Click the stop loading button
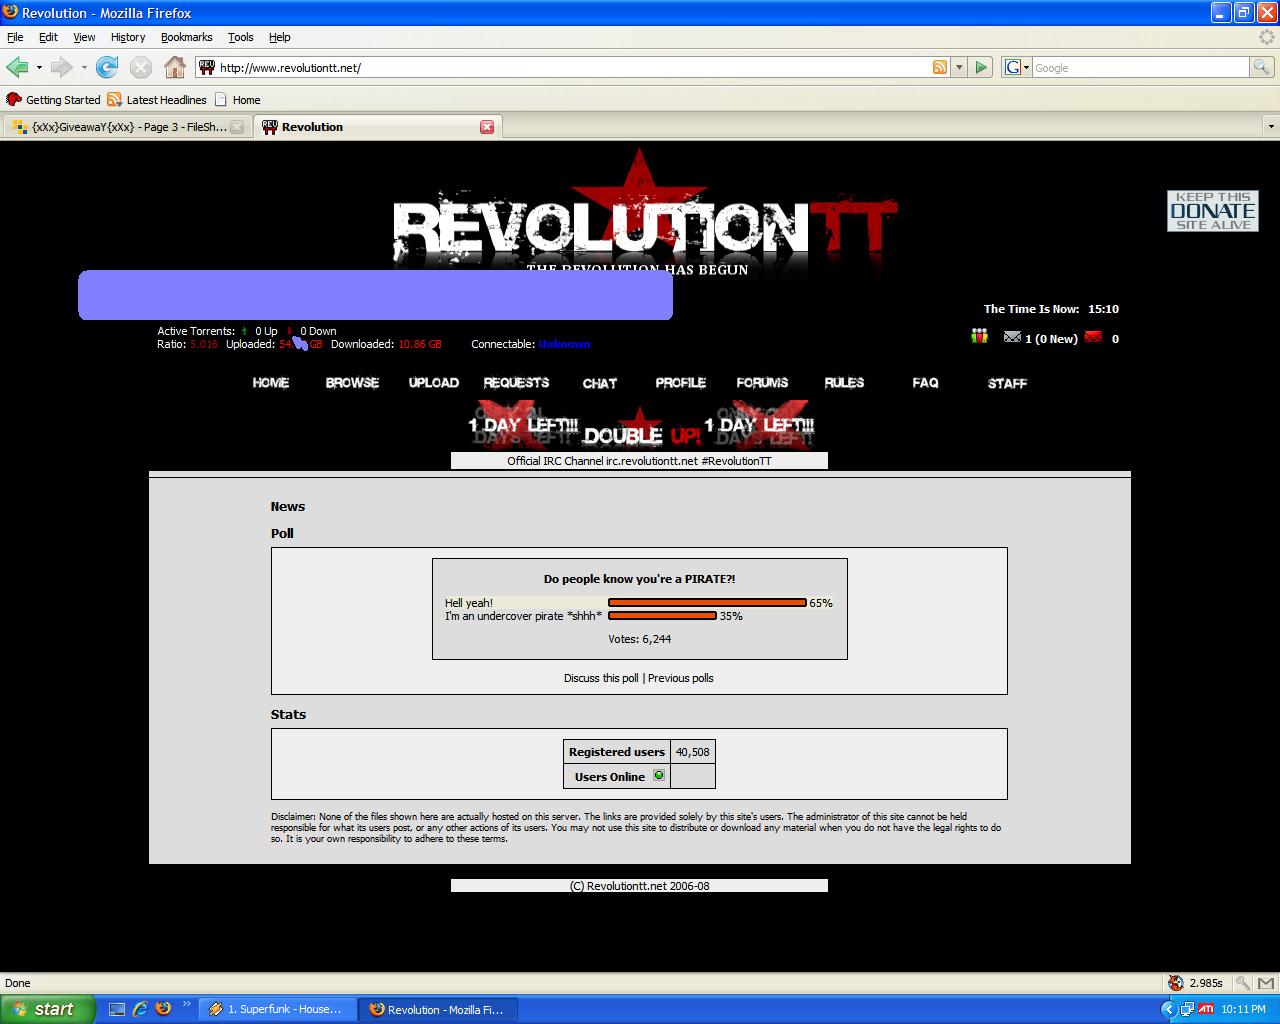 tap(141, 67)
